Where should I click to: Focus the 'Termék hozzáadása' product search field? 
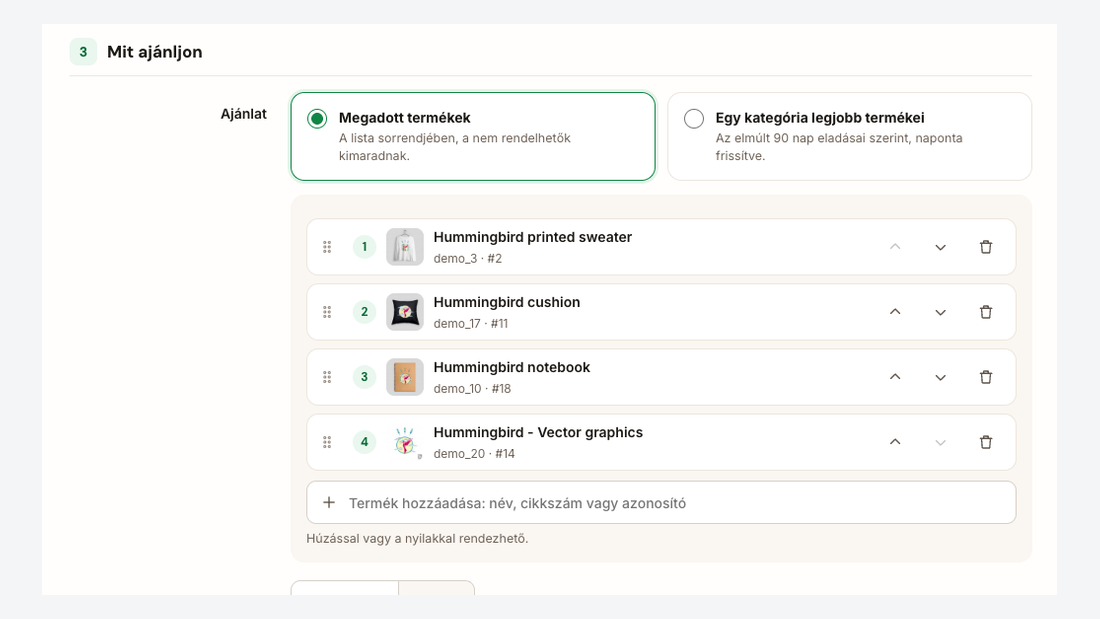(661, 502)
